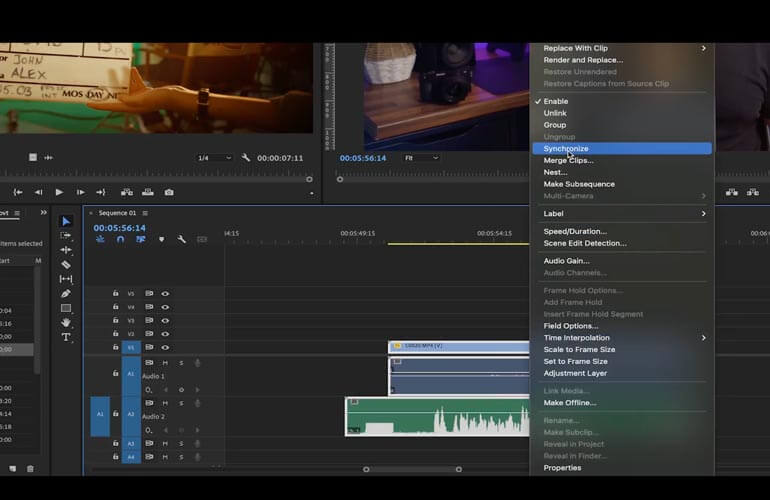Click the project panel trash icon
This screenshot has width=770, height=500.
tap(30, 469)
